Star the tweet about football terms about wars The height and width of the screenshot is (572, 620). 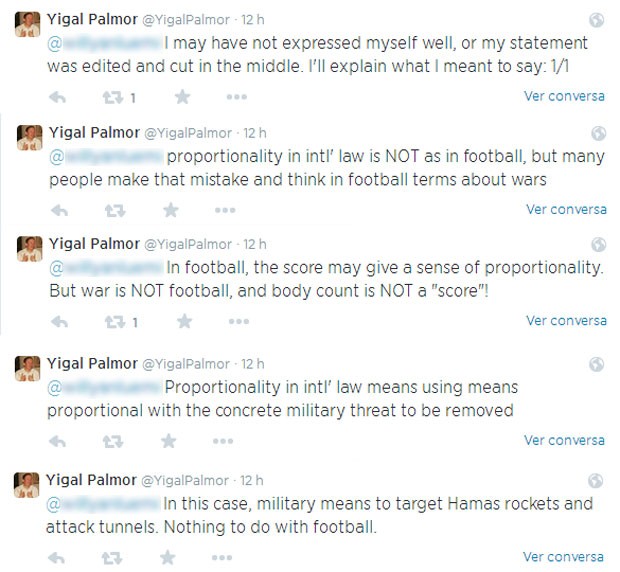(x=171, y=210)
